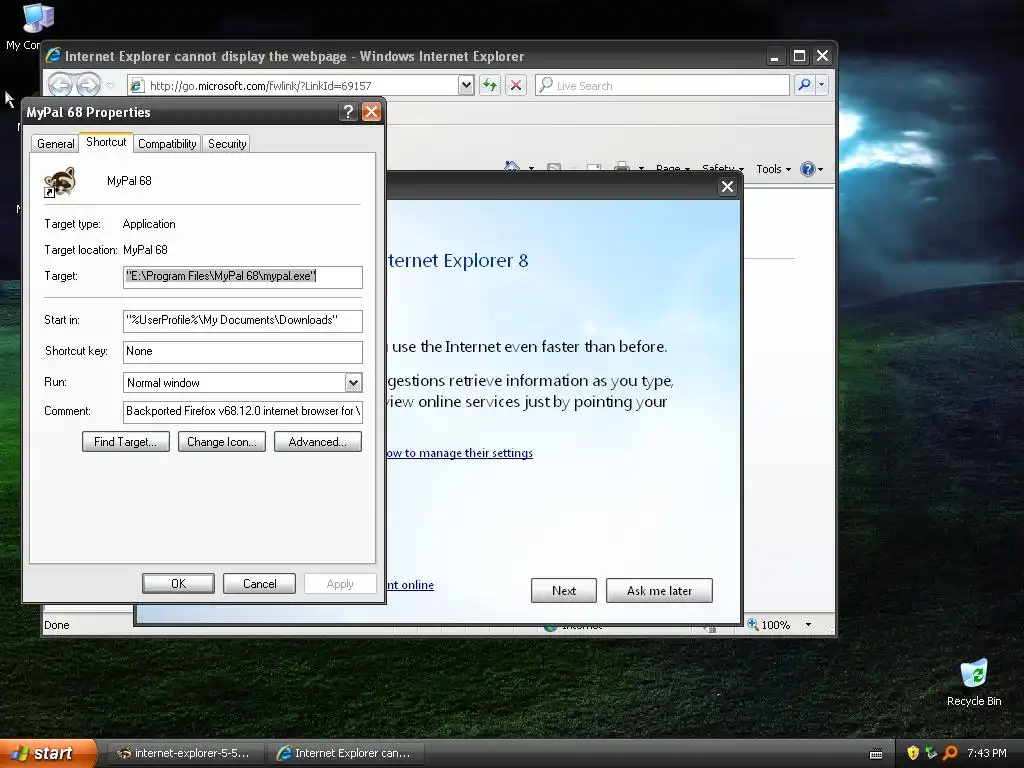Click the Ask me later button
Image resolution: width=1024 pixels, height=768 pixels.
click(659, 590)
